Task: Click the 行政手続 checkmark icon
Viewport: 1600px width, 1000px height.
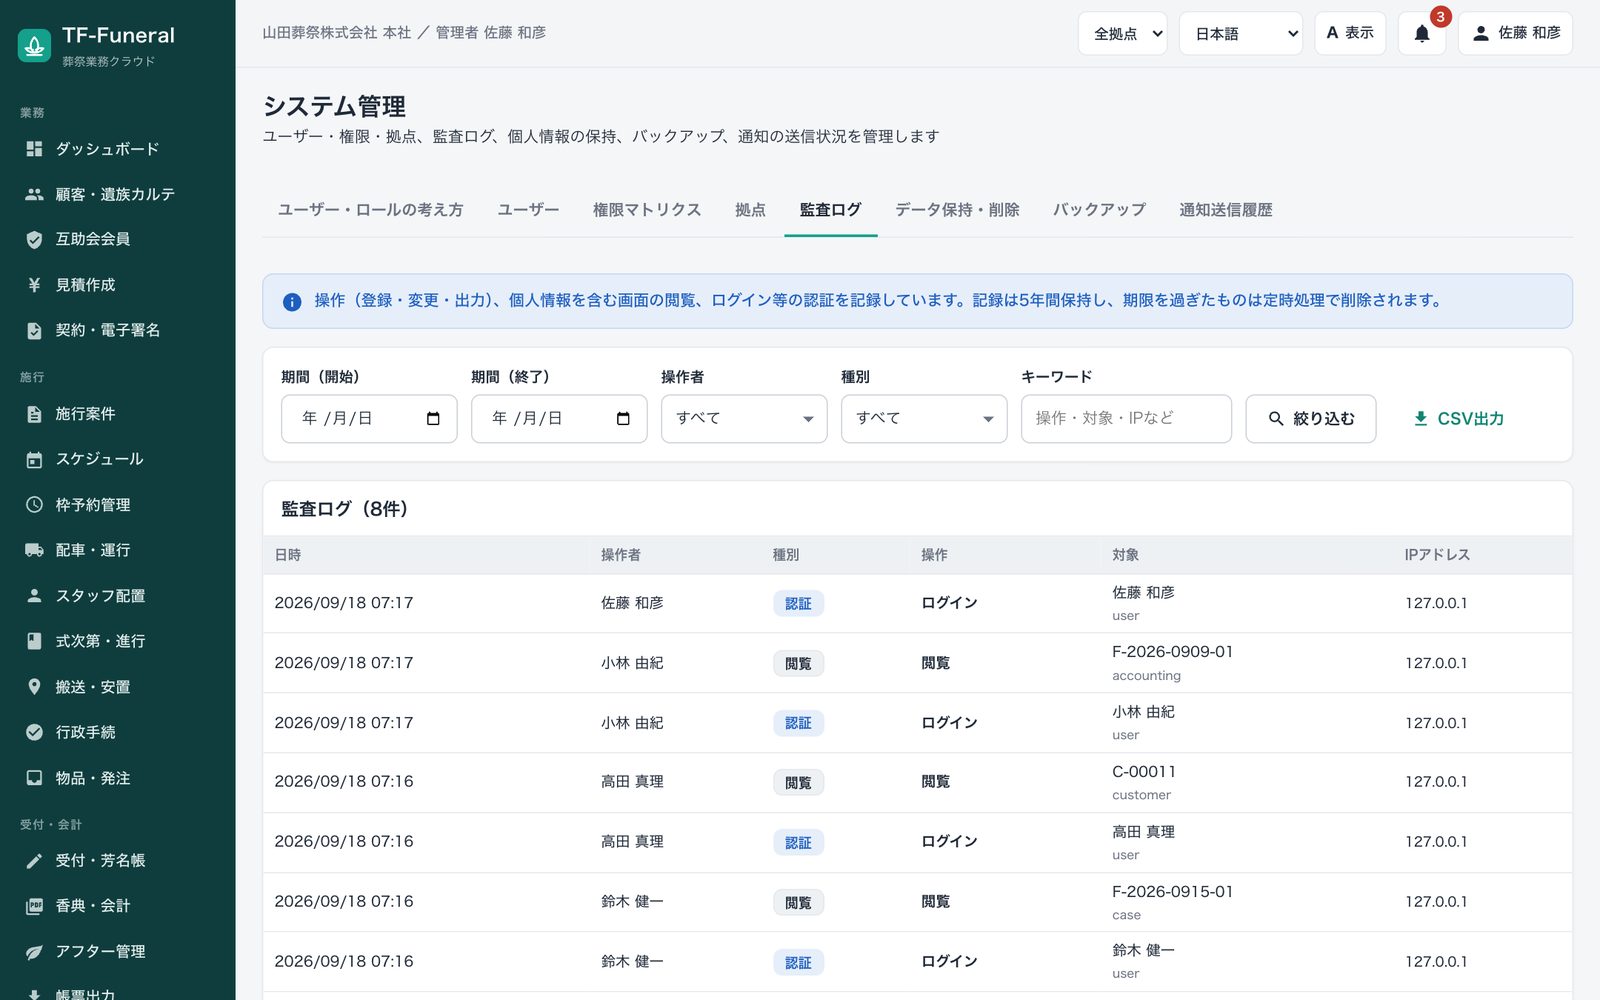Action: click(34, 732)
